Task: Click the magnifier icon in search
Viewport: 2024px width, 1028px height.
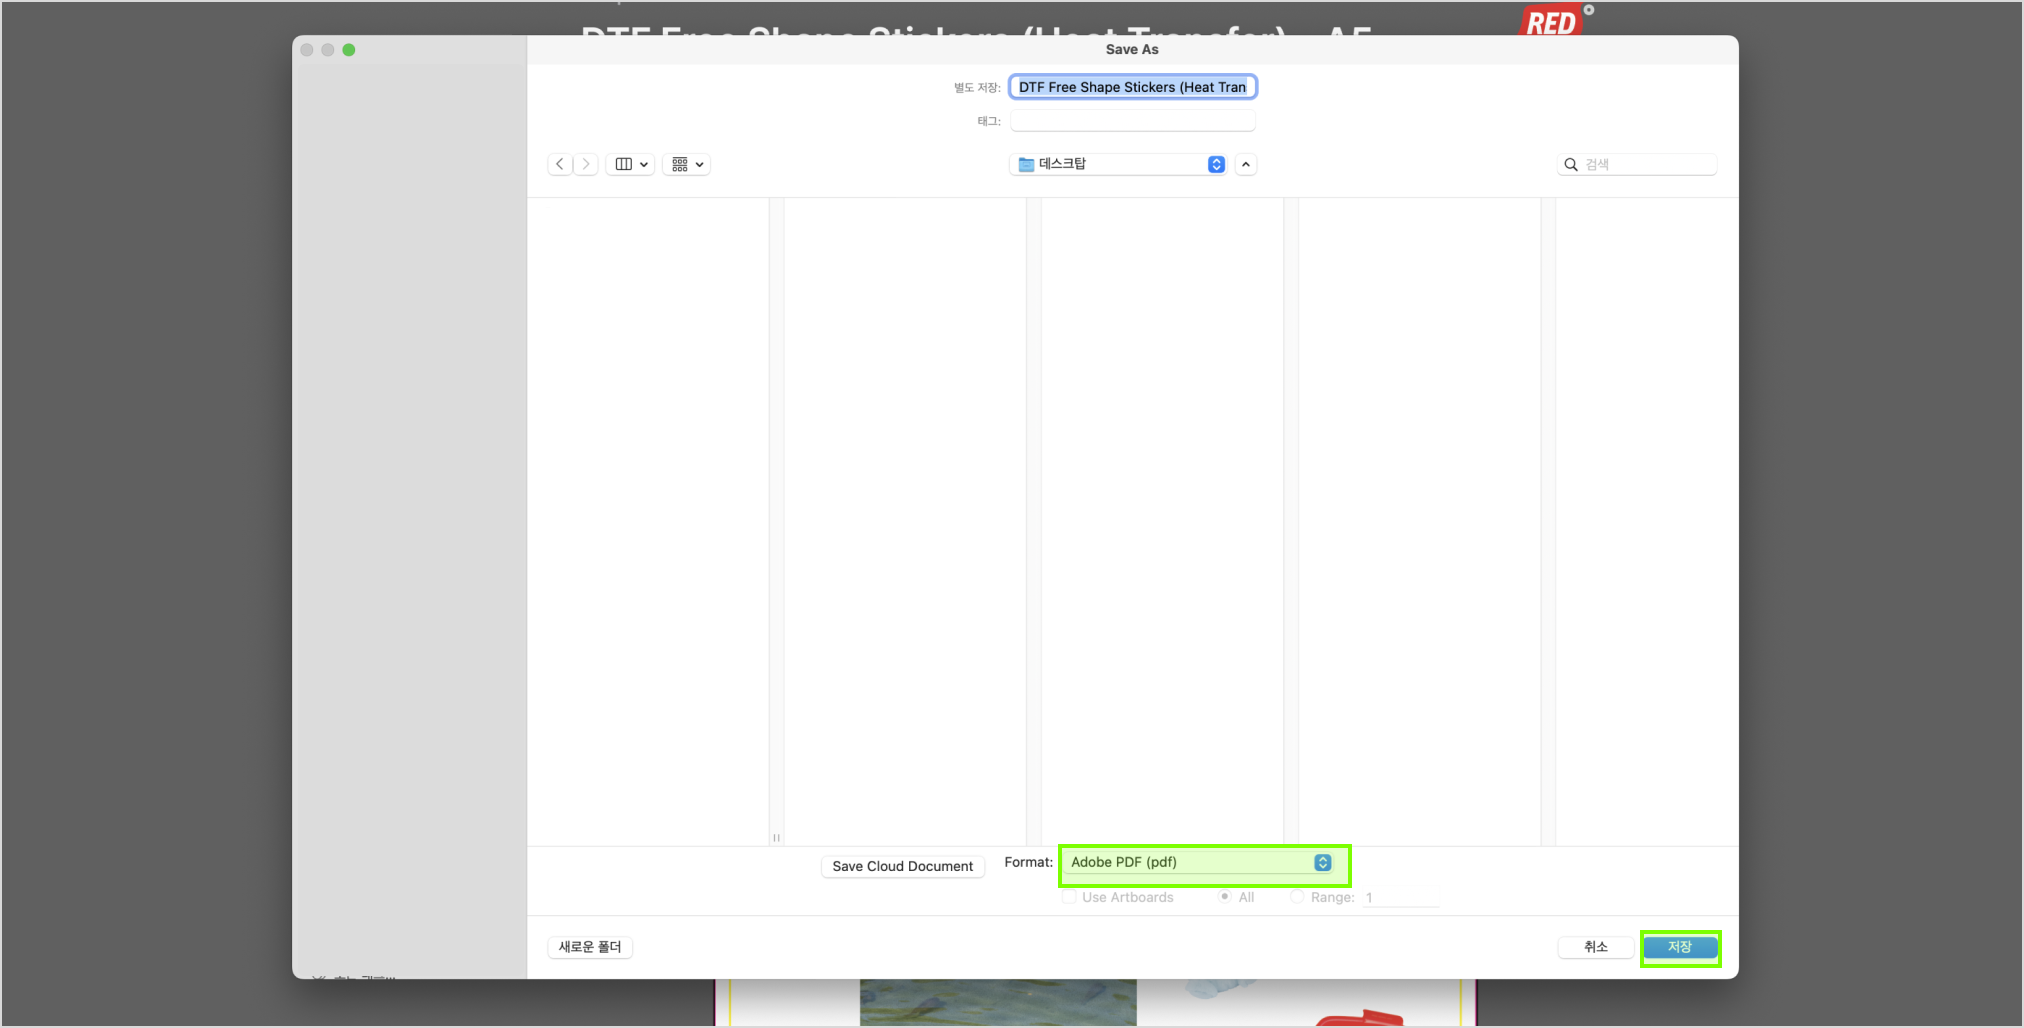Action: tap(1571, 165)
